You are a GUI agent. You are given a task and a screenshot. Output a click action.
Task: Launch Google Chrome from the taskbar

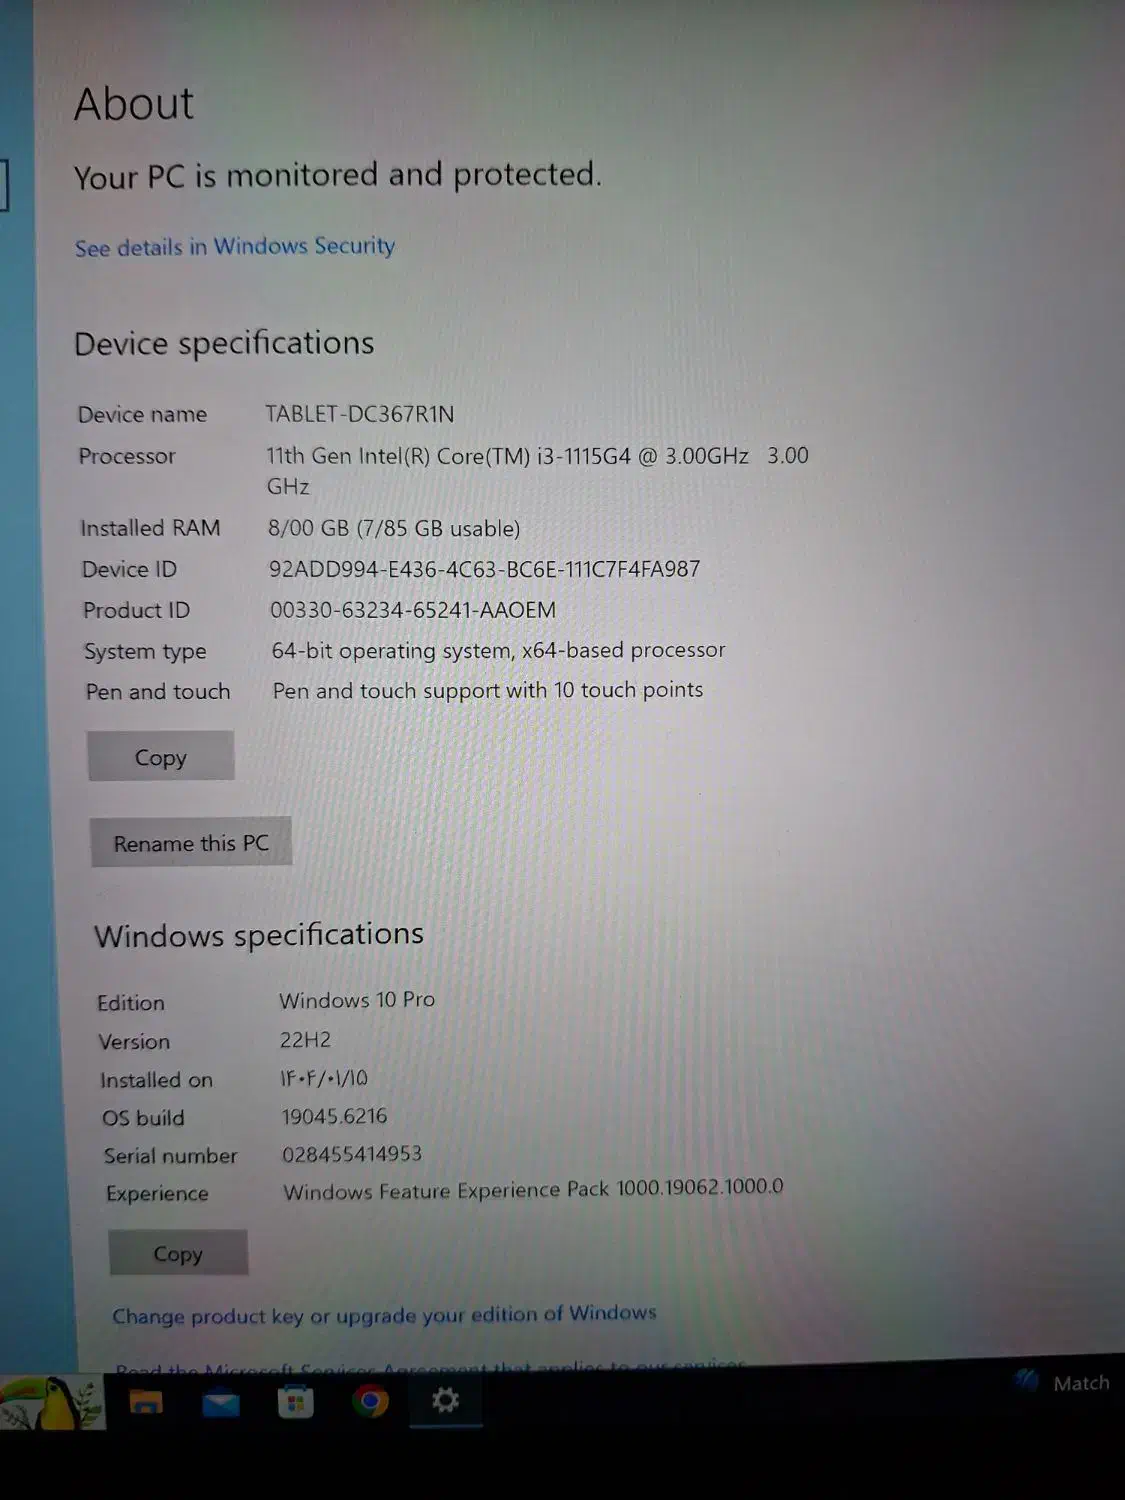[x=370, y=1401]
